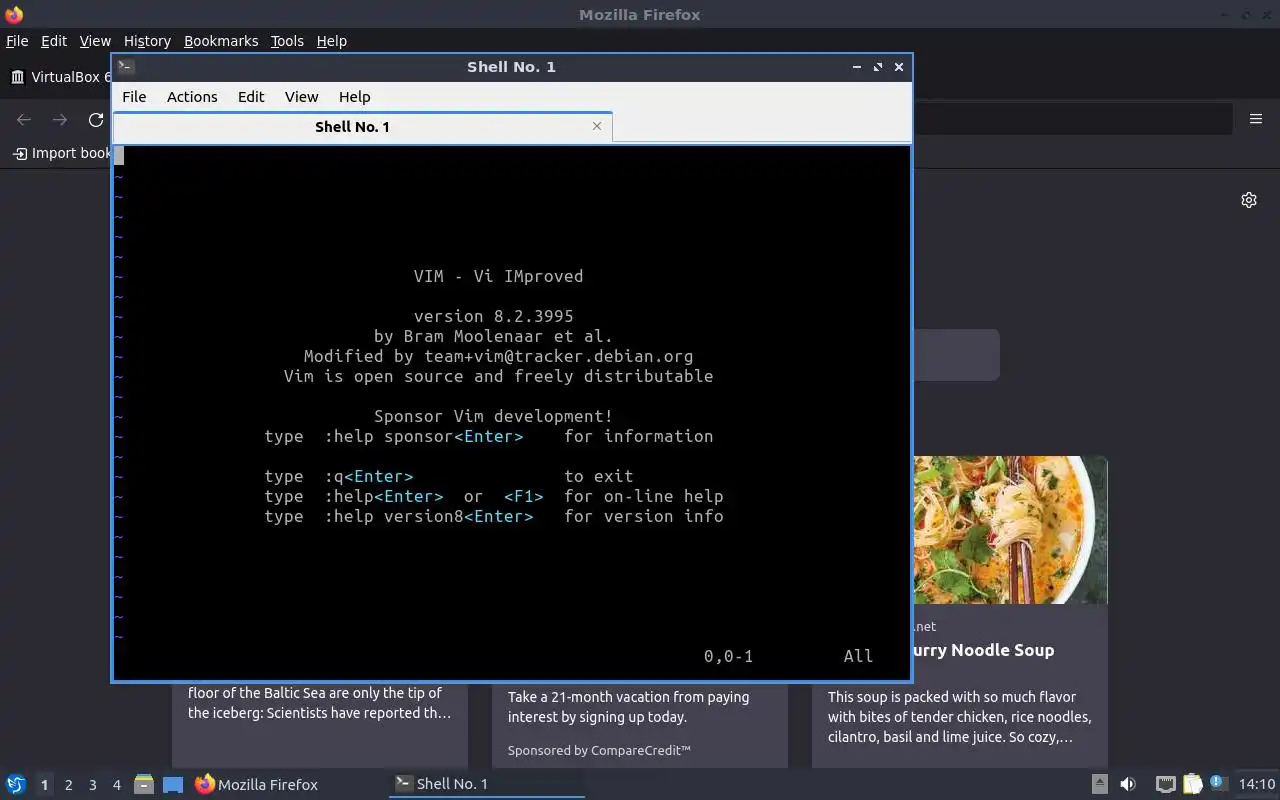Viewport: 1280px width, 800px height.
Task: Click the network connection tray icon
Action: click(1165, 784)
